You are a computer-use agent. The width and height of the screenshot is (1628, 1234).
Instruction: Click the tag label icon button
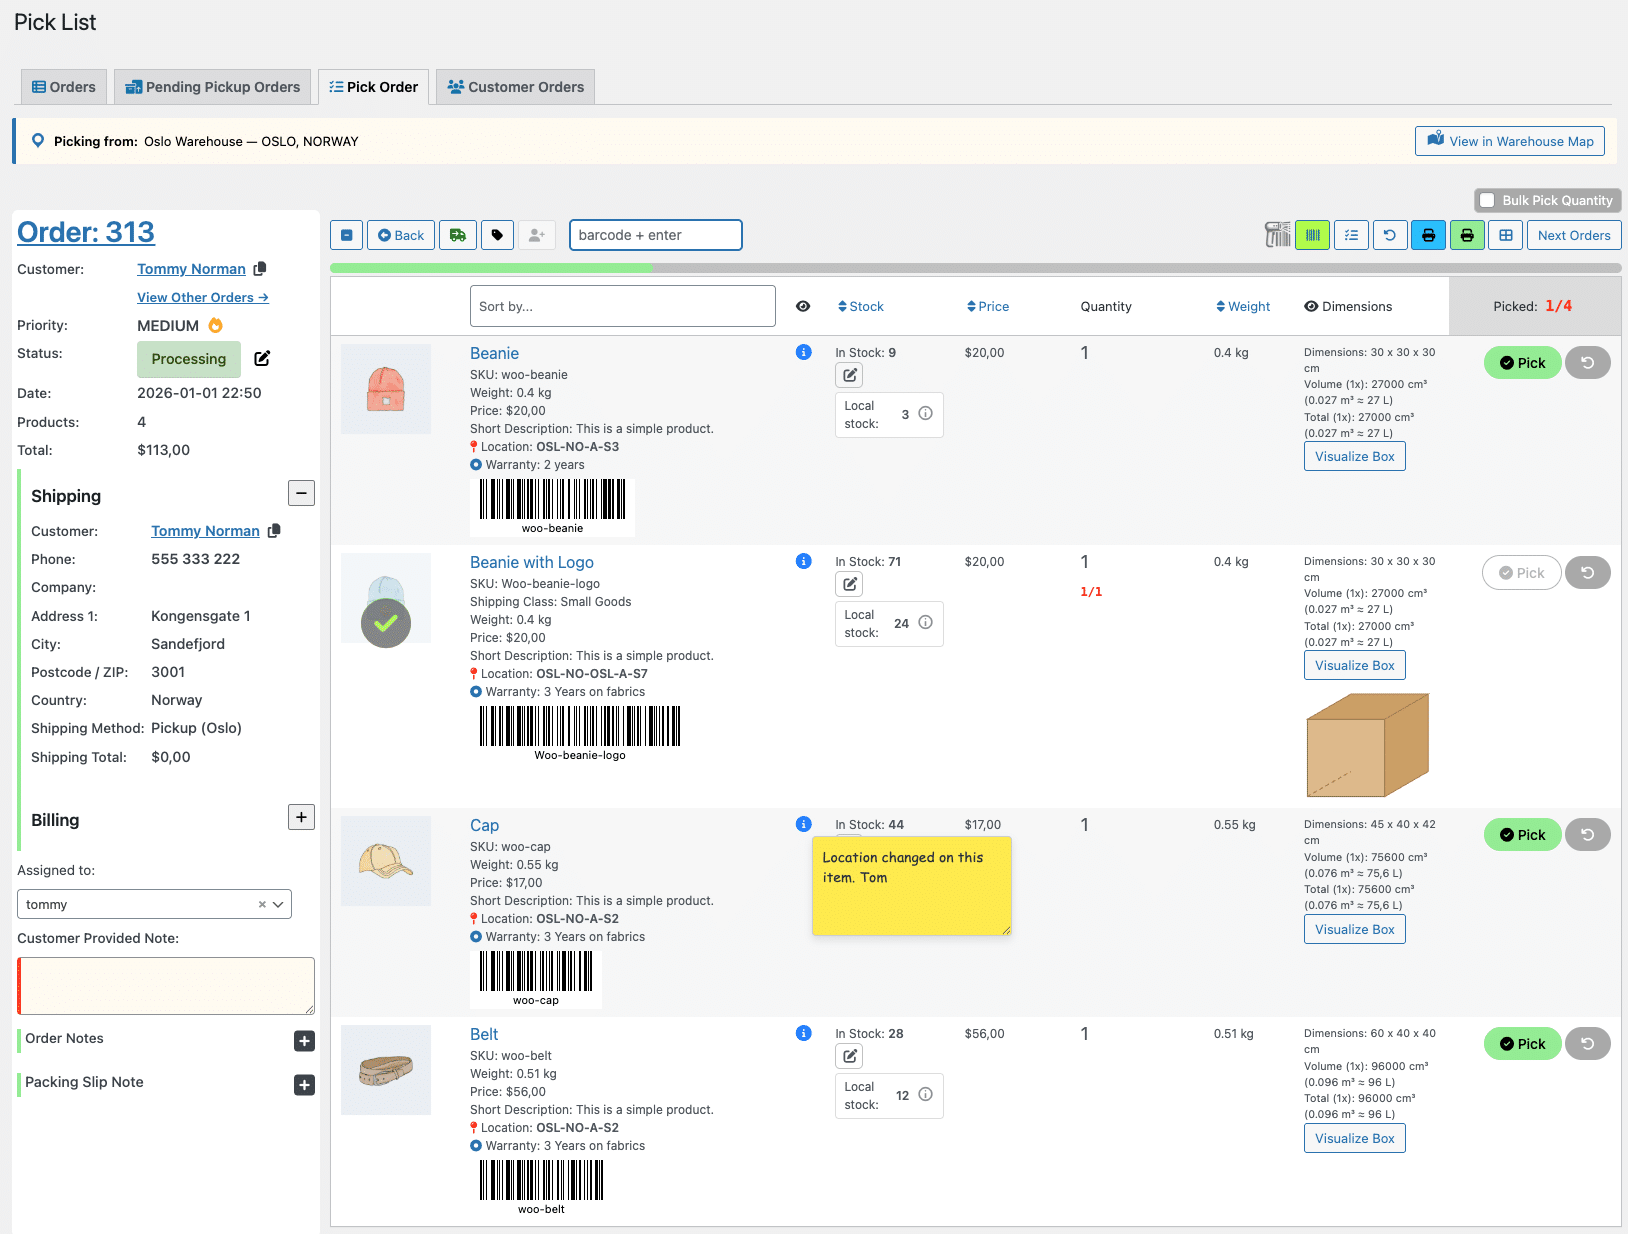tap(497, 235)
